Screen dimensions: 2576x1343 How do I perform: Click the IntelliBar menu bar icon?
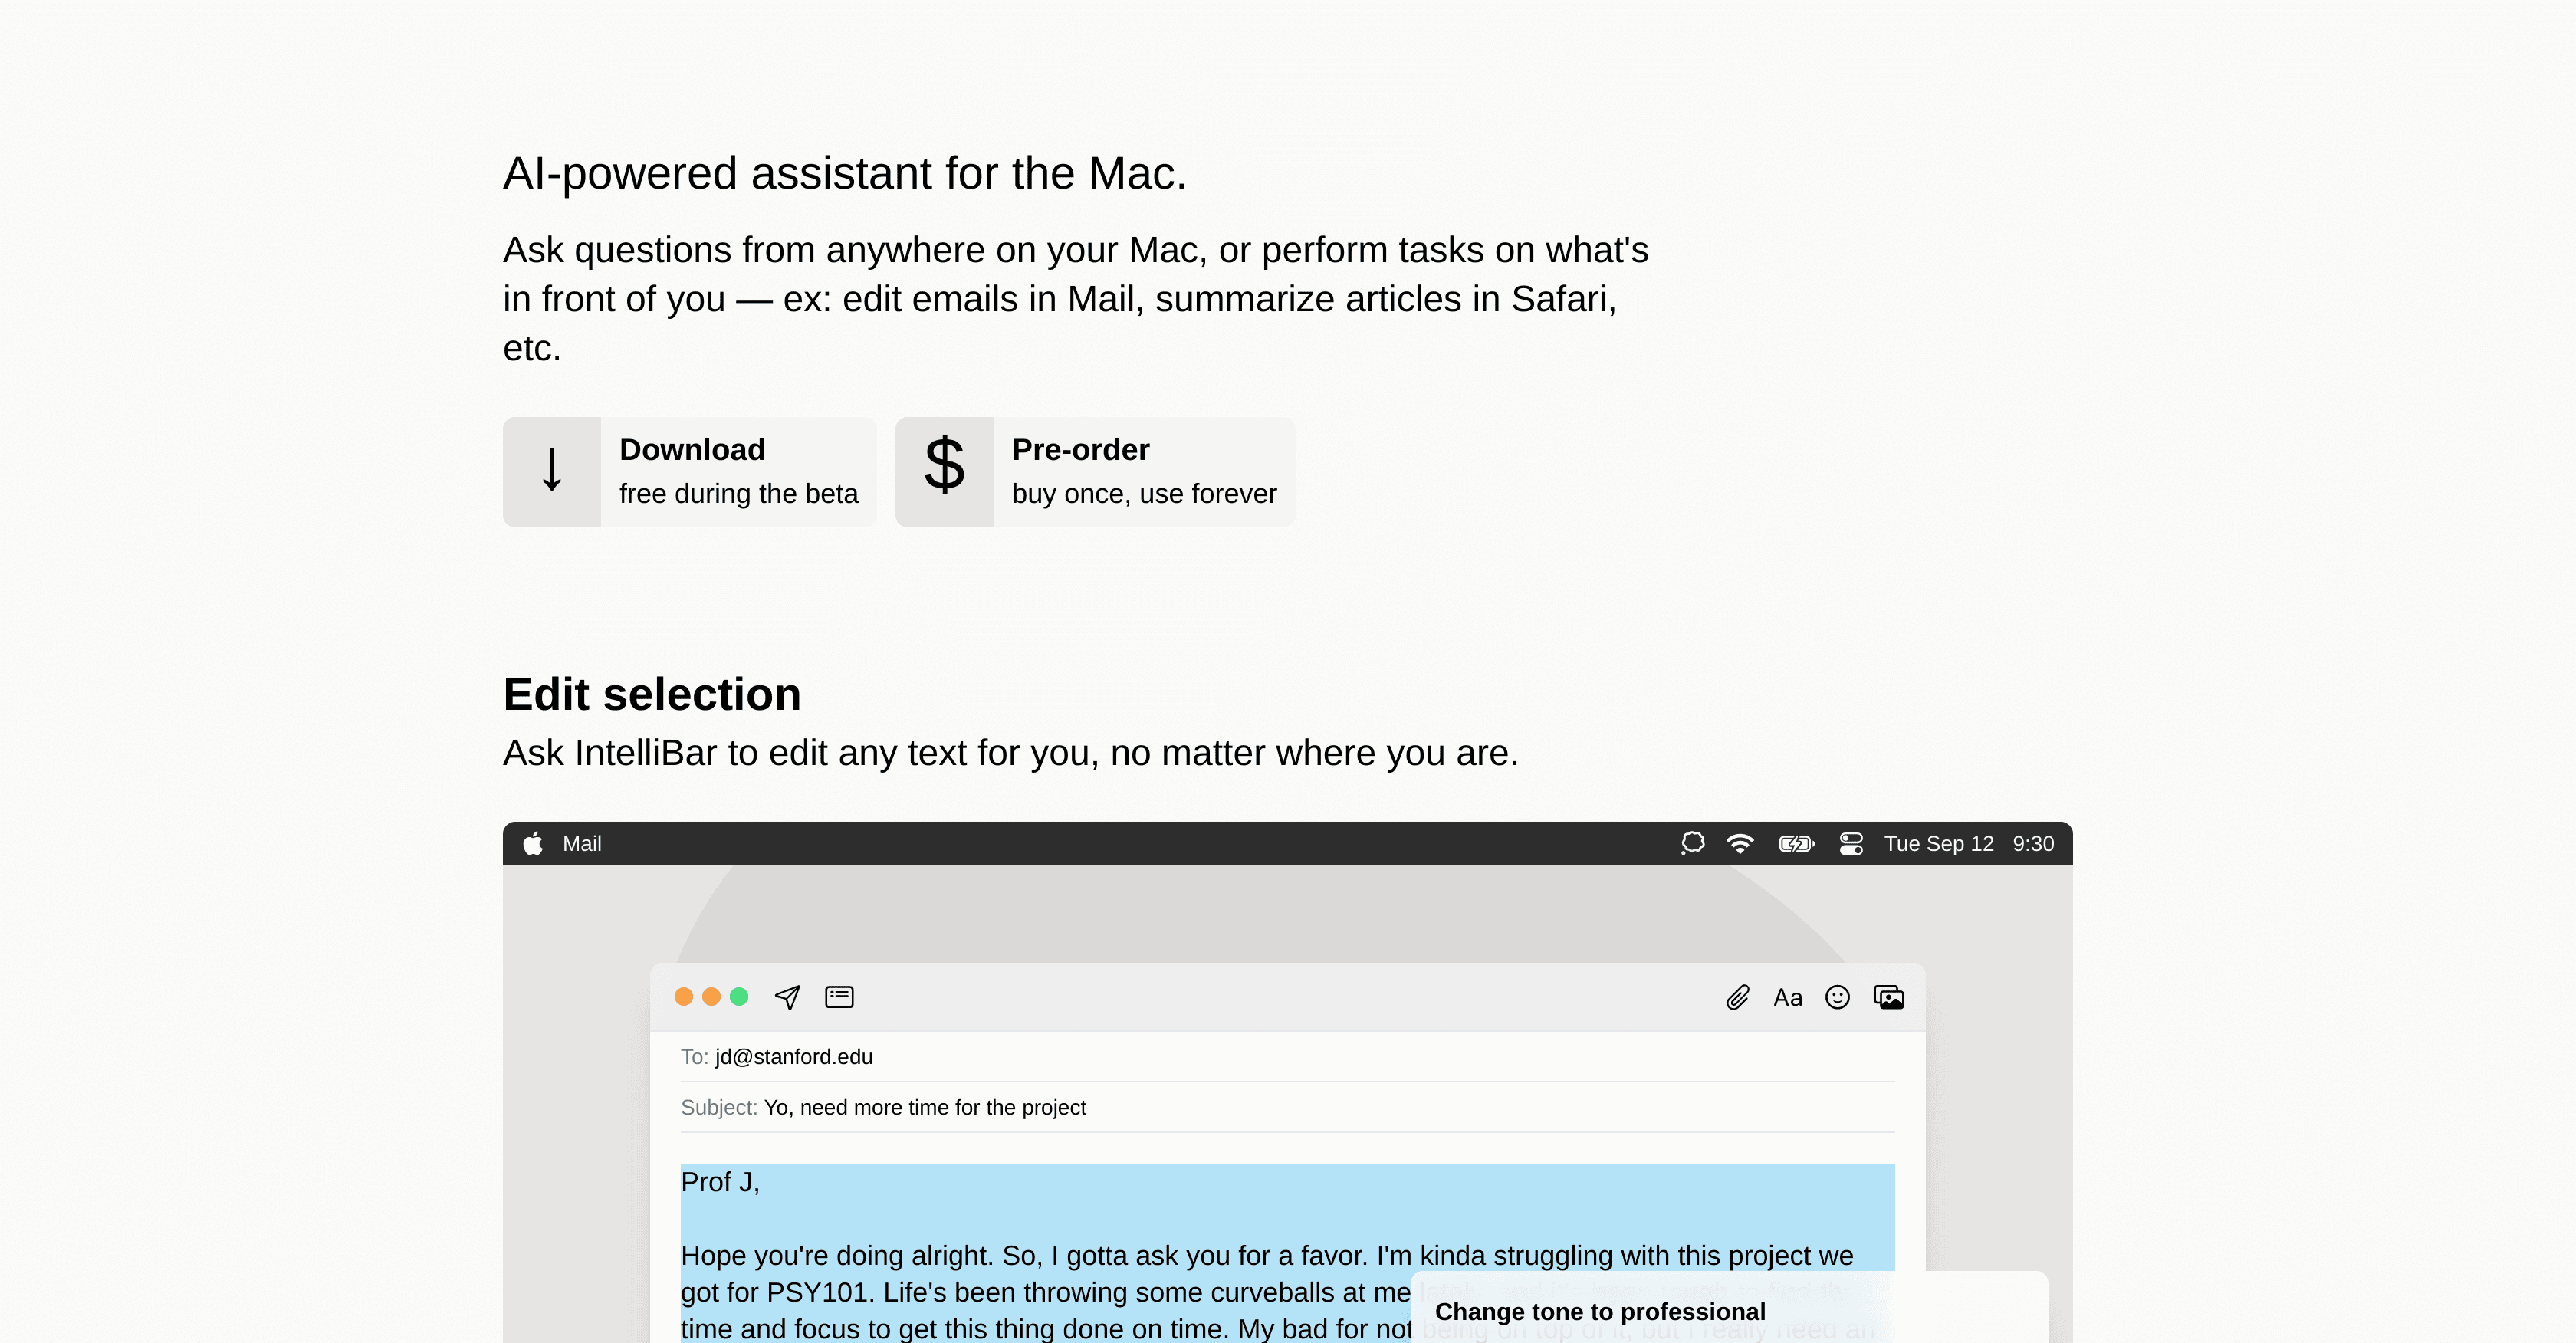(1692, 843)
